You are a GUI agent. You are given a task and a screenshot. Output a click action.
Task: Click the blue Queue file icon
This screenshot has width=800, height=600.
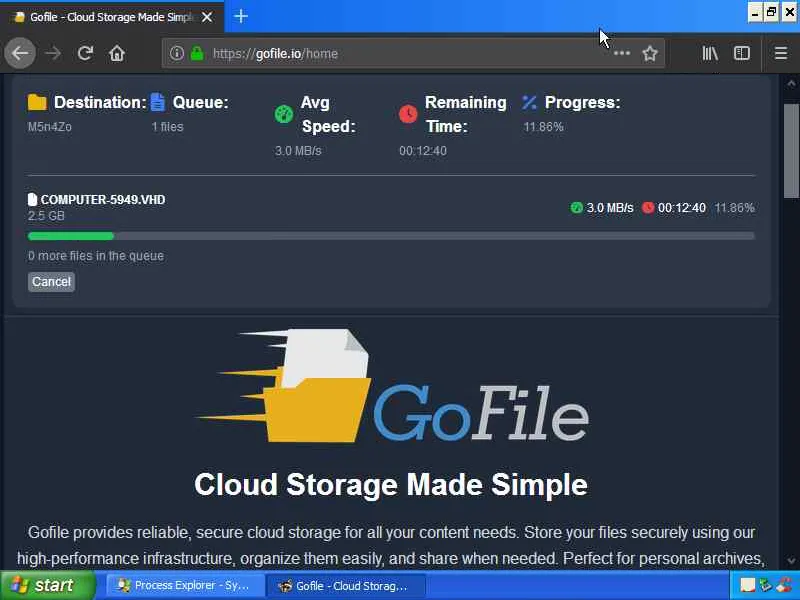coord(158,102)
